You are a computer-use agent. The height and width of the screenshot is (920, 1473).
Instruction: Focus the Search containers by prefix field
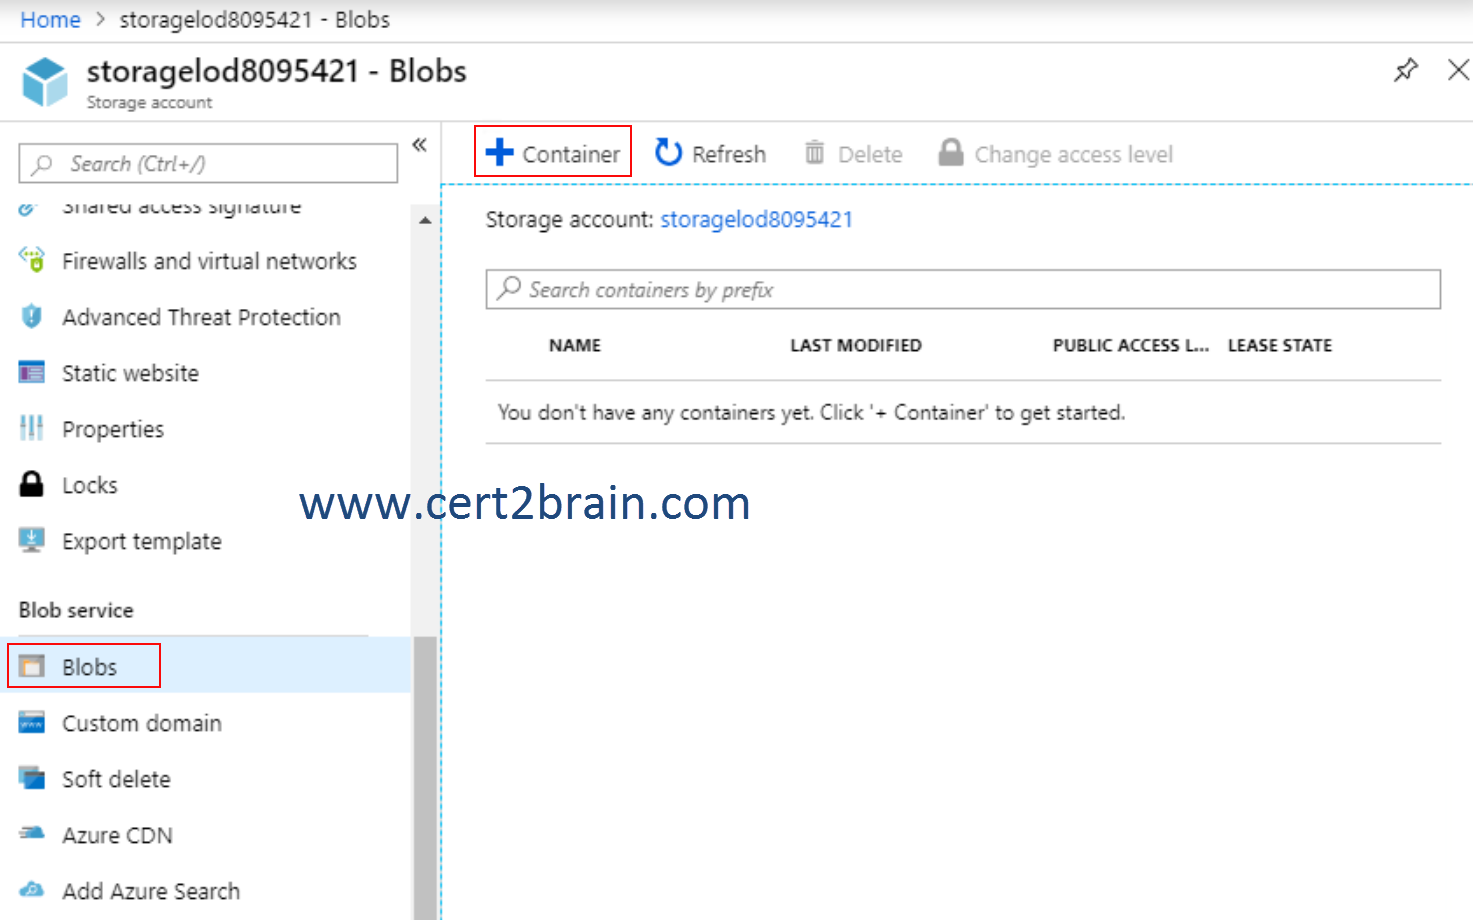click(x=963, y=289)
